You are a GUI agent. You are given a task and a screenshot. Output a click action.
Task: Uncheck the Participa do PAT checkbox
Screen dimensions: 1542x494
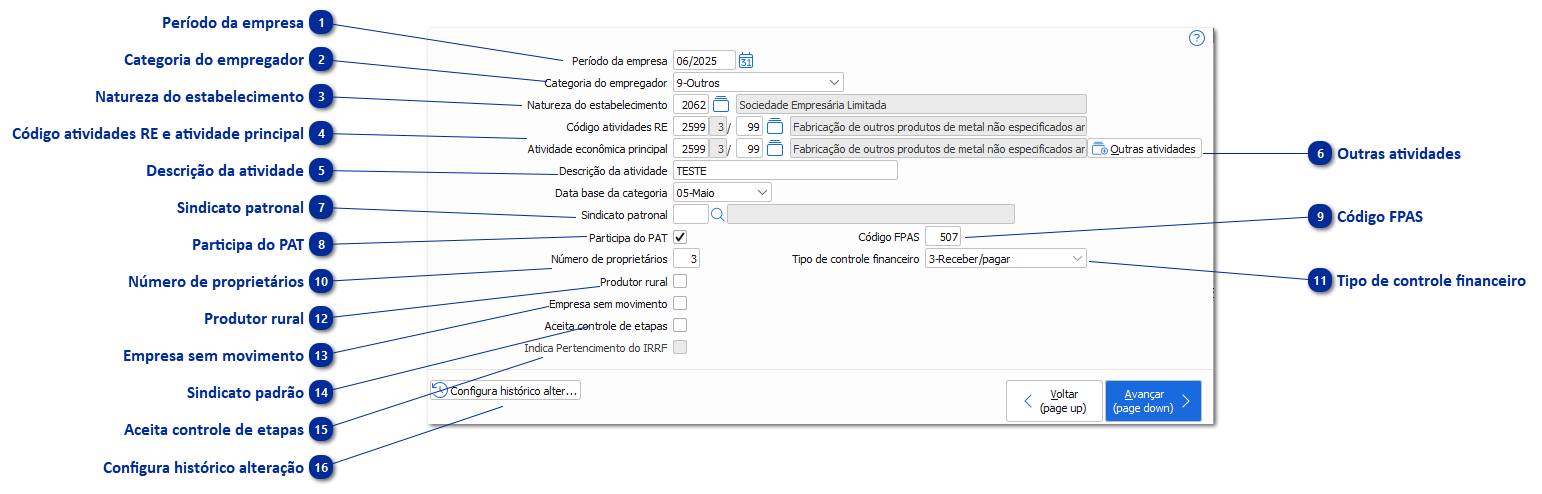pyautogui.click(x=680, y=237)
